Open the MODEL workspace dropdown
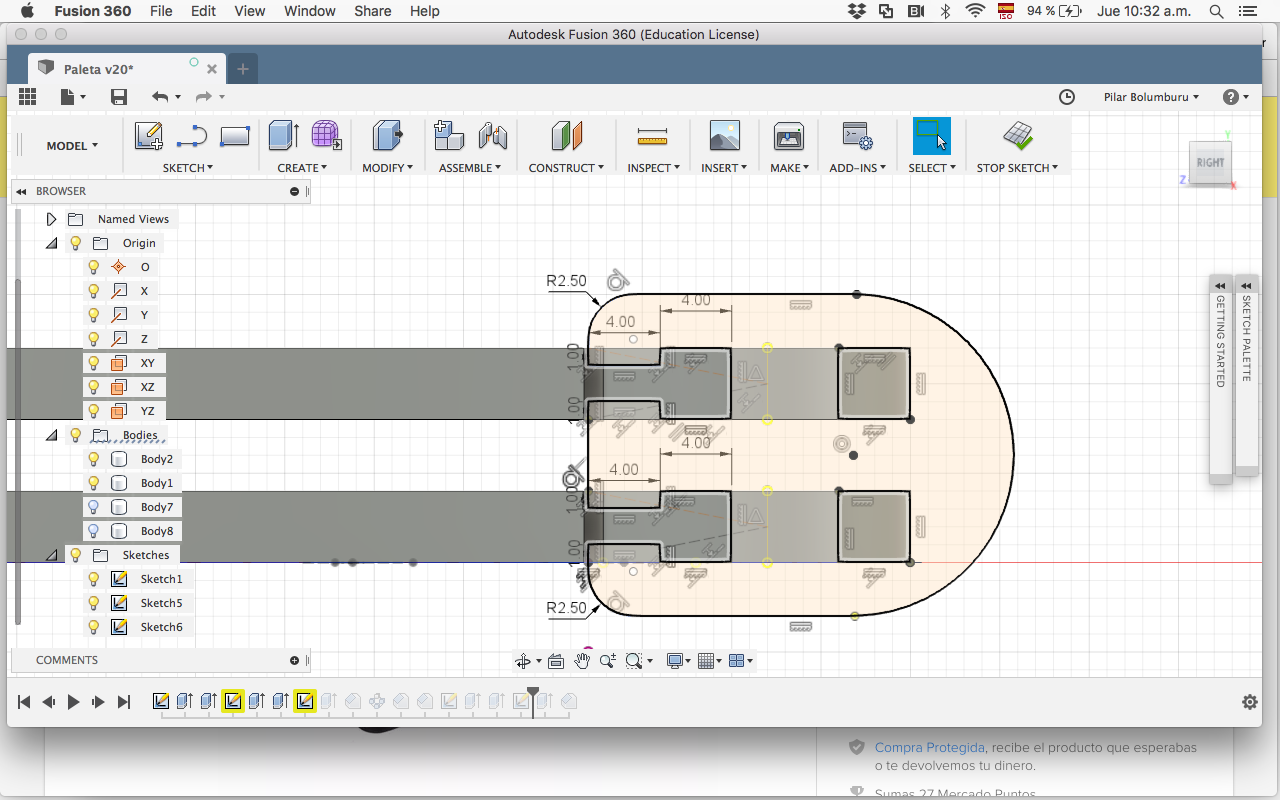This screenshot has height=800, width=1280. pos(72,146)
